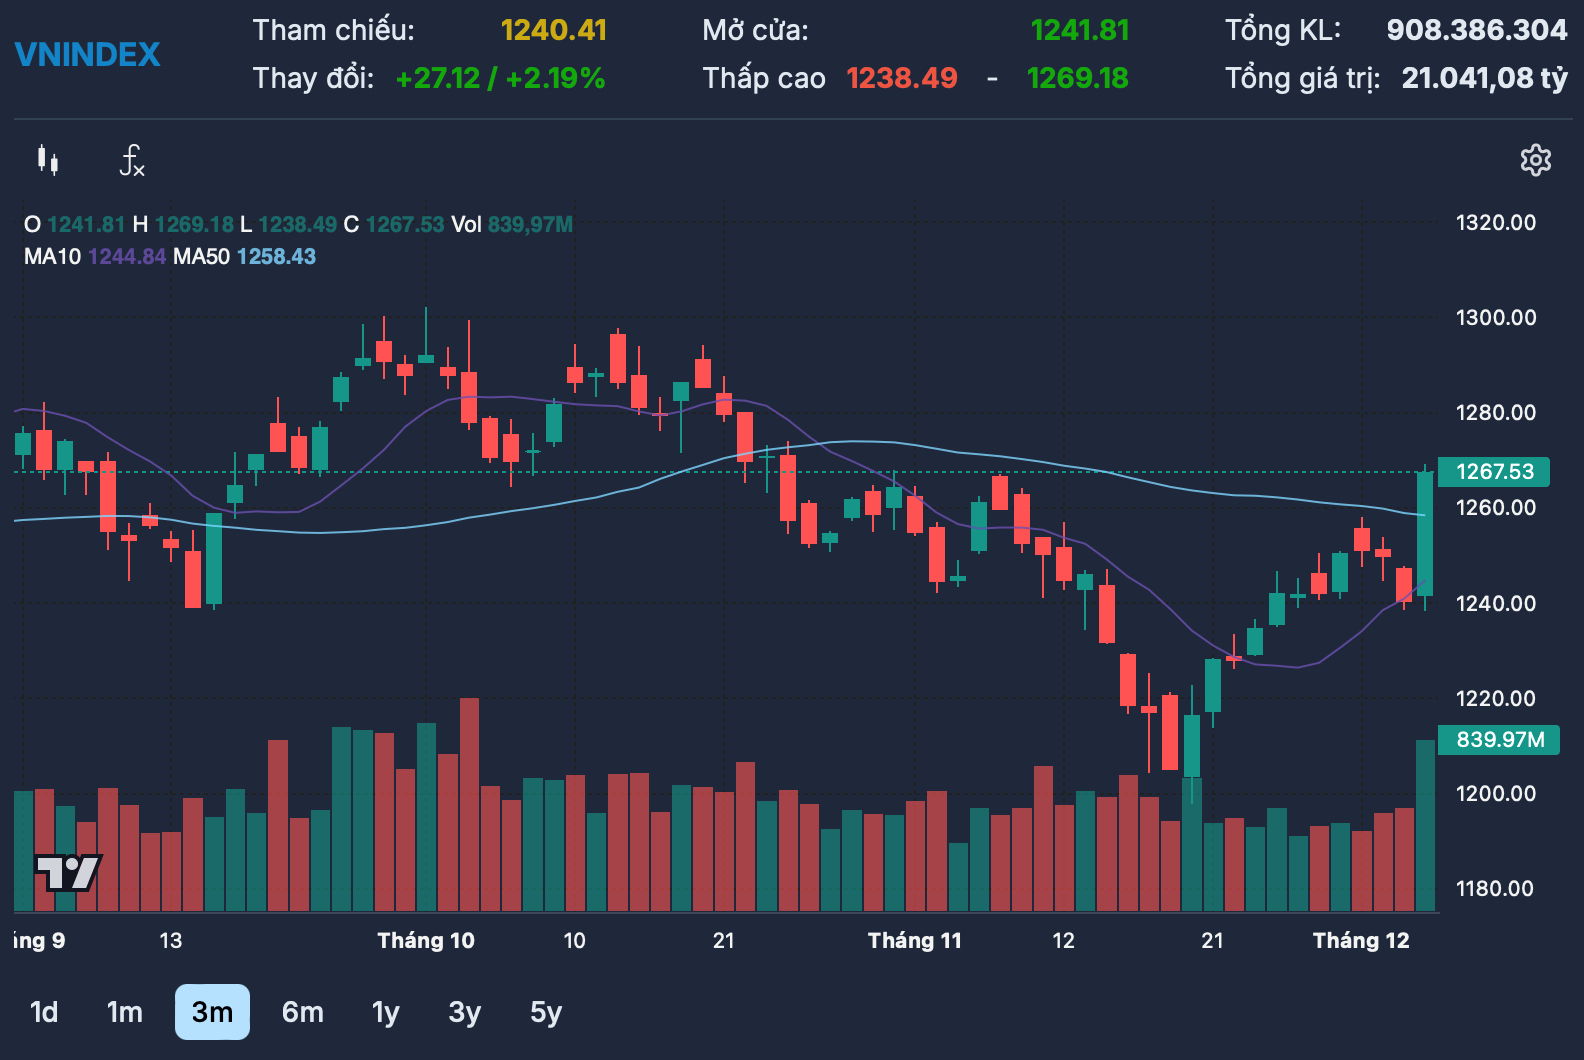Click the 1280.00 price axis label

click(1496, 412)
